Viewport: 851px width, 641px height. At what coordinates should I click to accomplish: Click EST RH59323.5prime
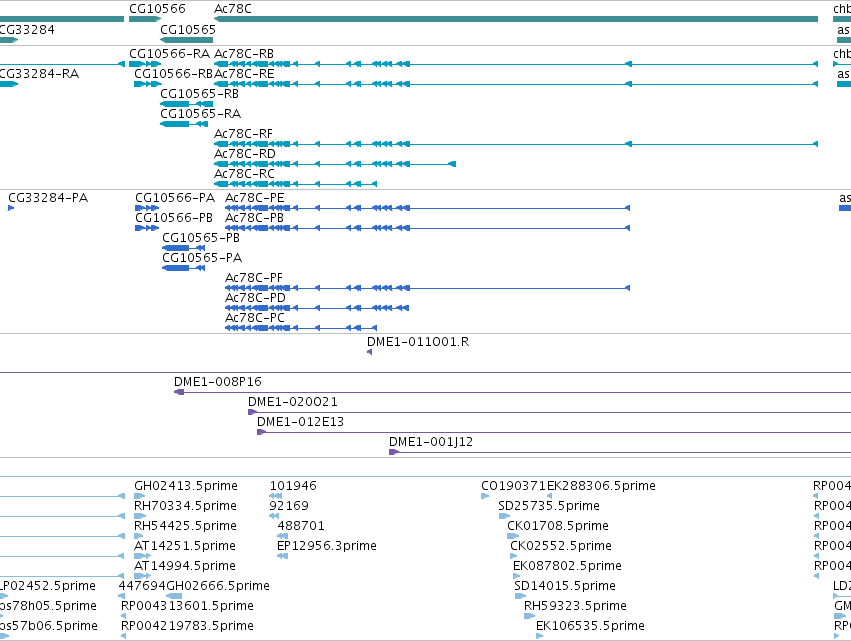pos(530,616)
